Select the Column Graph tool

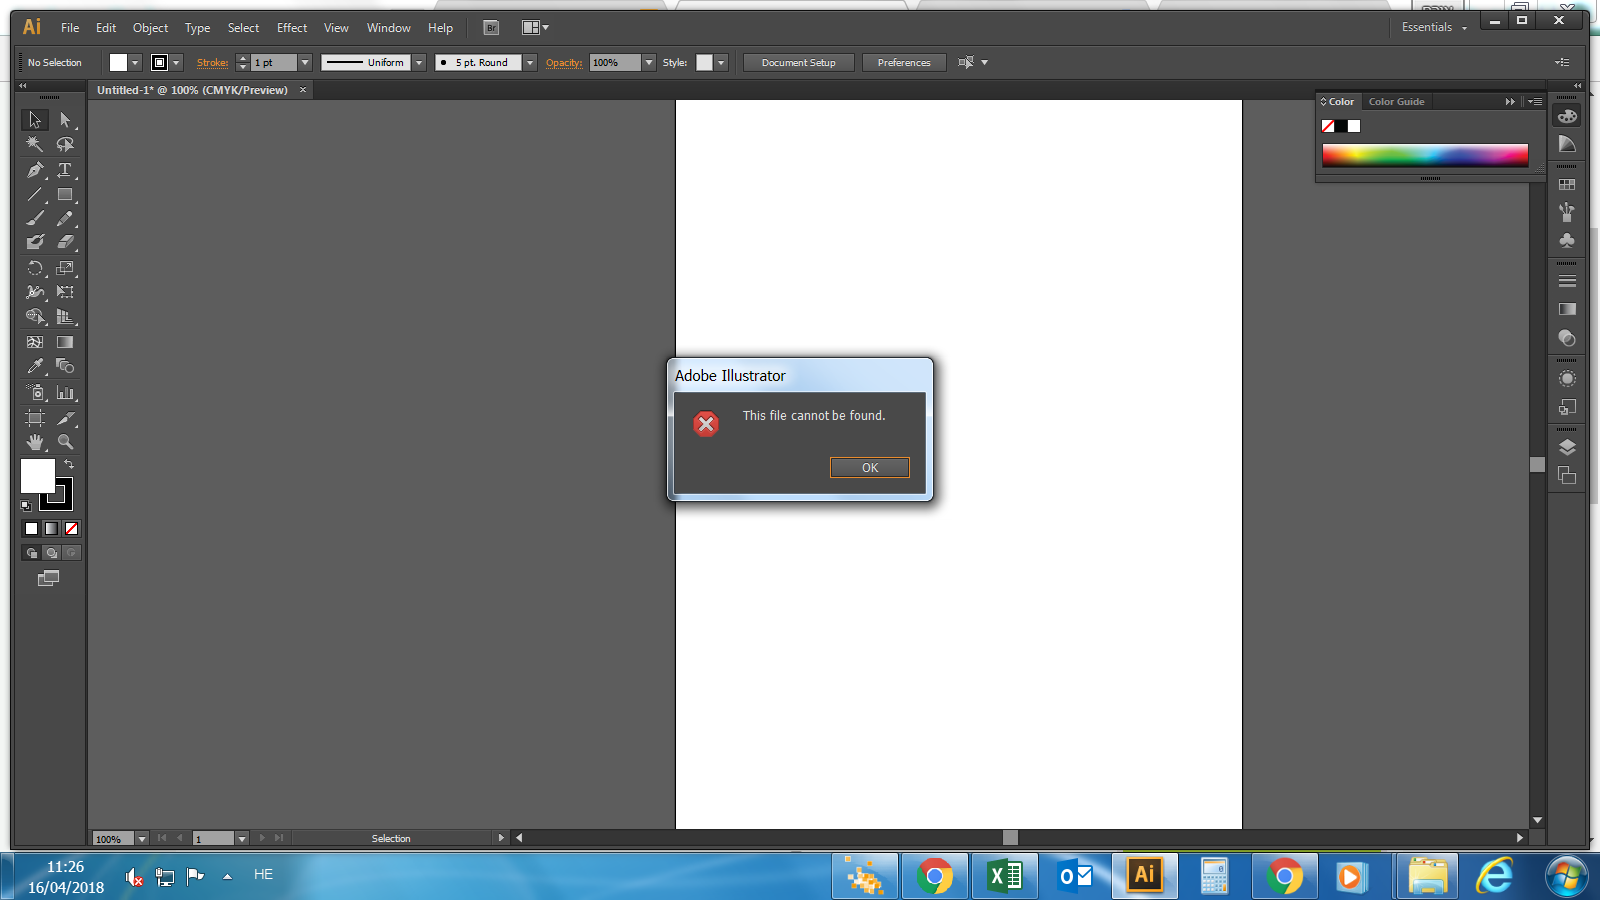pyautogui.click(x=65, y=393)
